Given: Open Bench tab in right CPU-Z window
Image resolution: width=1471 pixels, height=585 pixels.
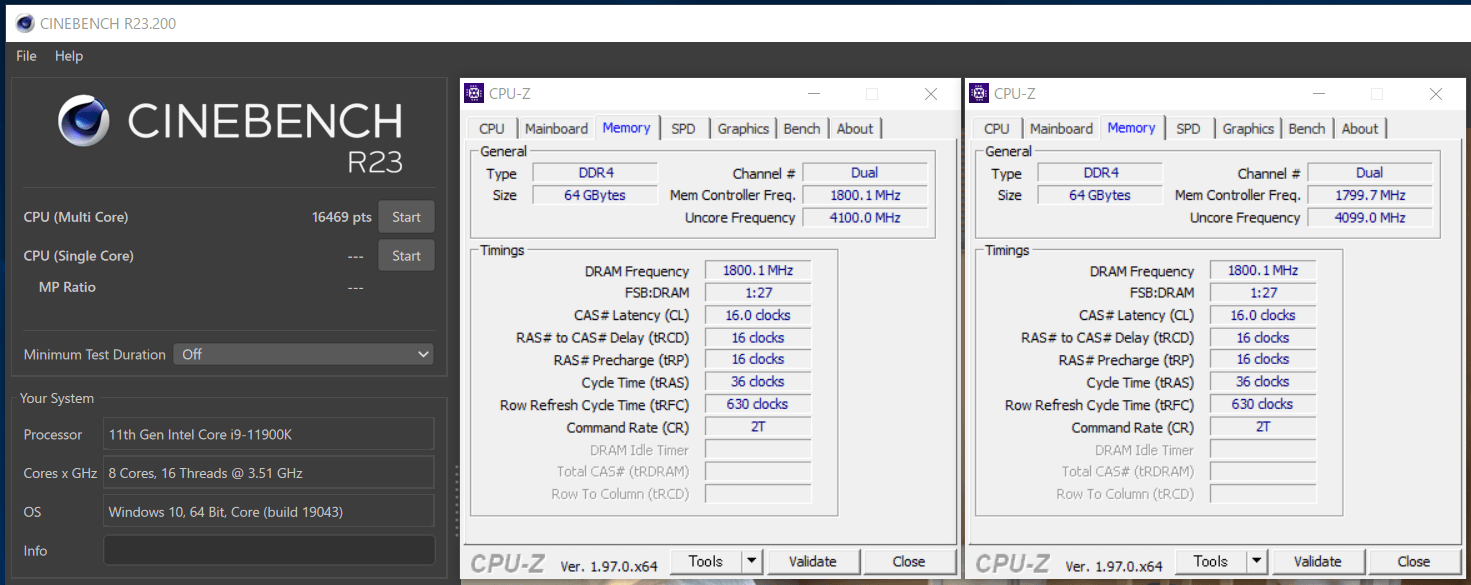Looking at the screenshot, I should point(1307,129).
